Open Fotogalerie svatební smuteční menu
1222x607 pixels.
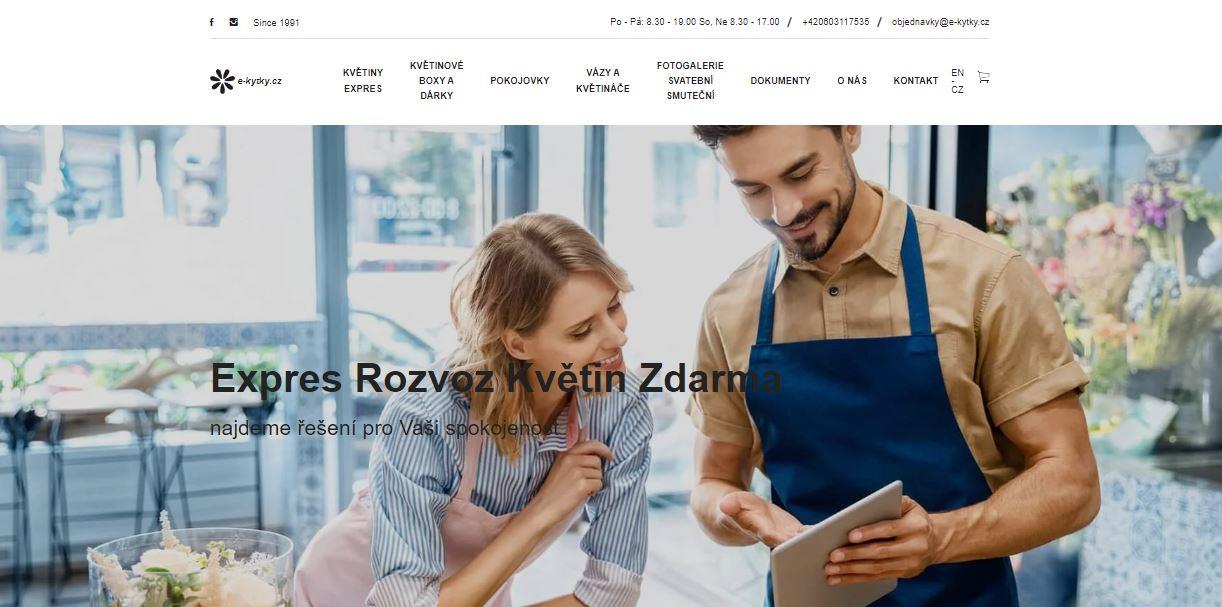click(x=690, y=81)
